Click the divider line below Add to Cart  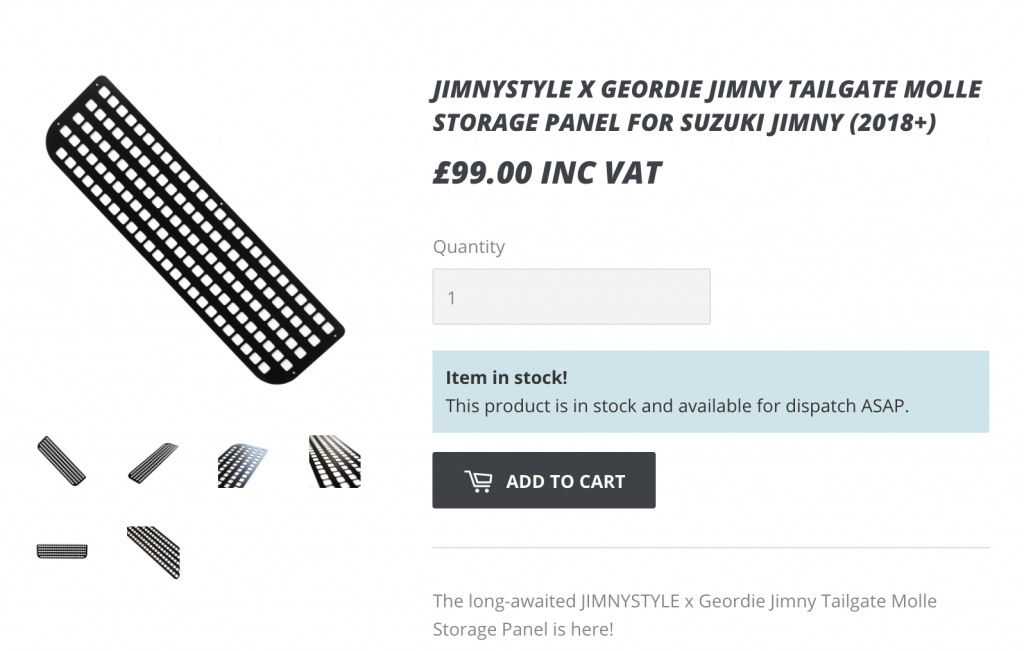(x=711, y=547)
